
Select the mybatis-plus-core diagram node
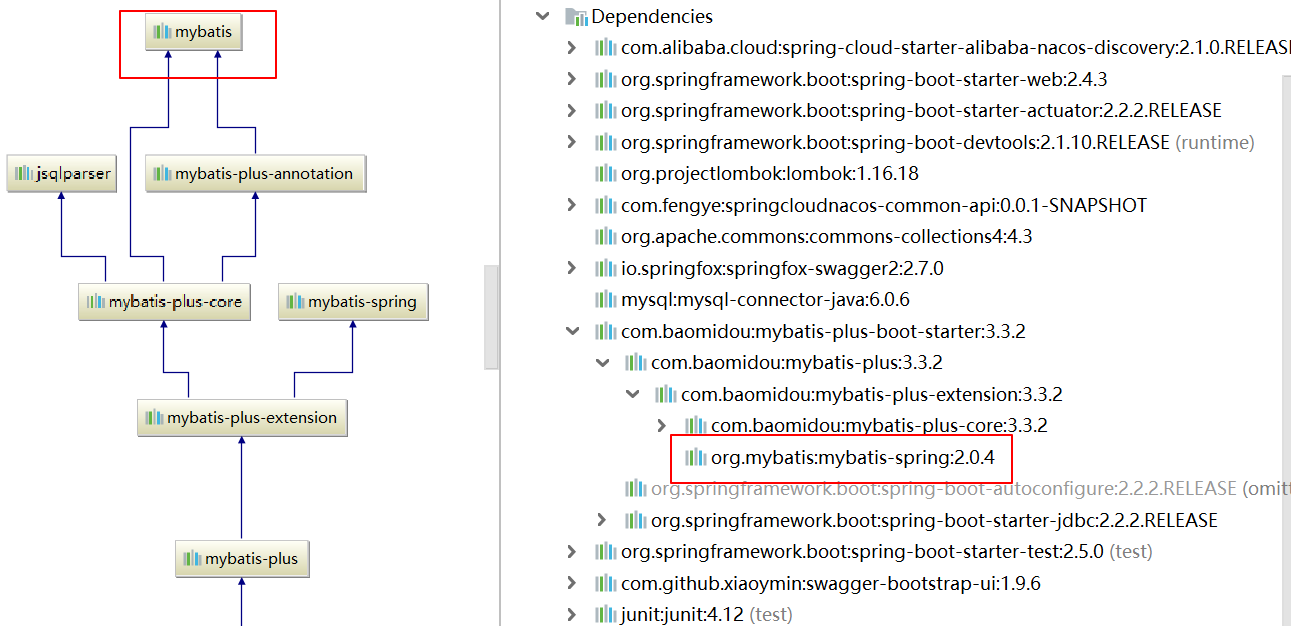tap(164, 302)
